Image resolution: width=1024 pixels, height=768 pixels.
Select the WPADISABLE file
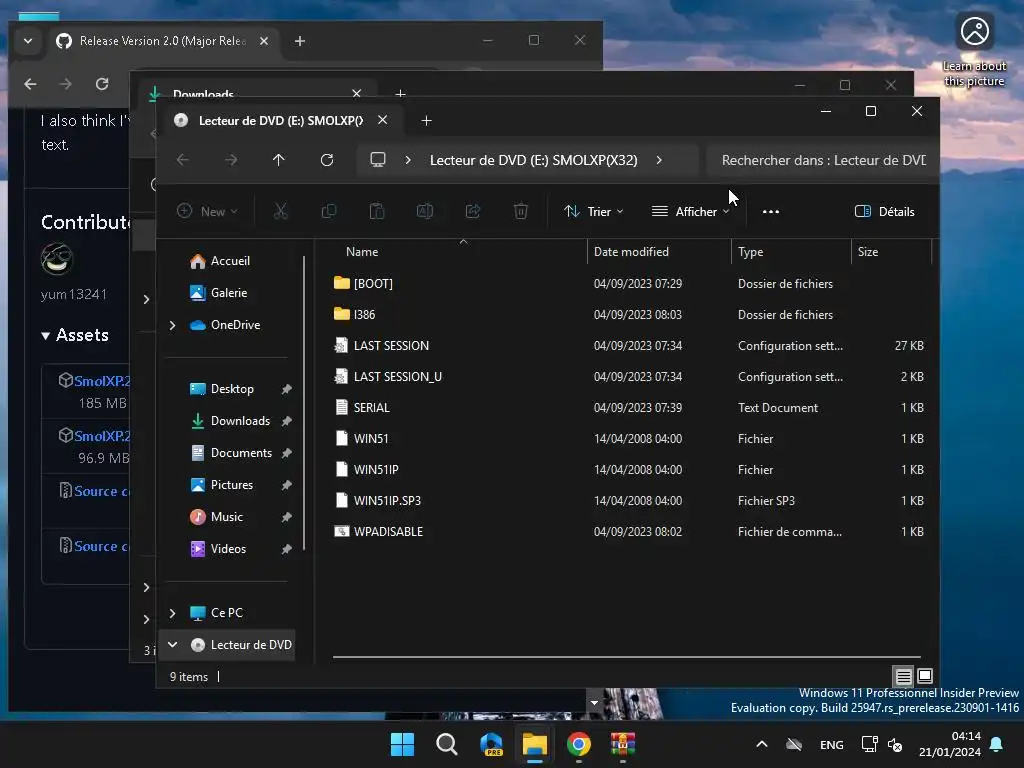coord(388,532)
